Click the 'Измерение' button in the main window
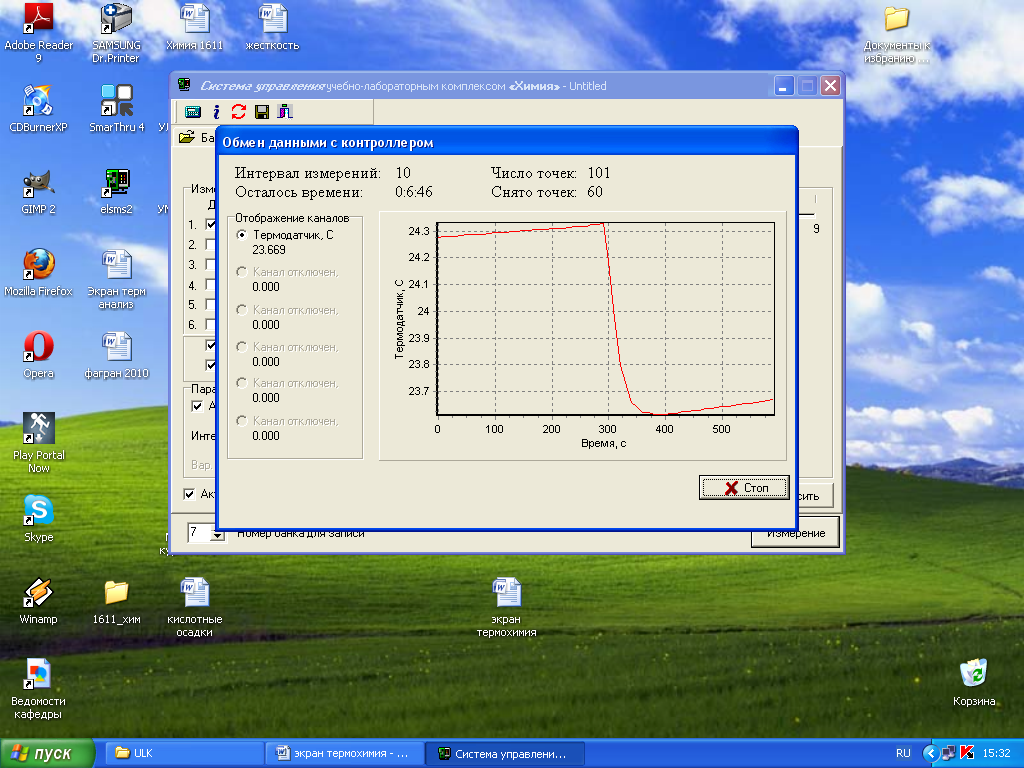The width and height of the screenshot is (1024, 768). click(x=796, y=533)
